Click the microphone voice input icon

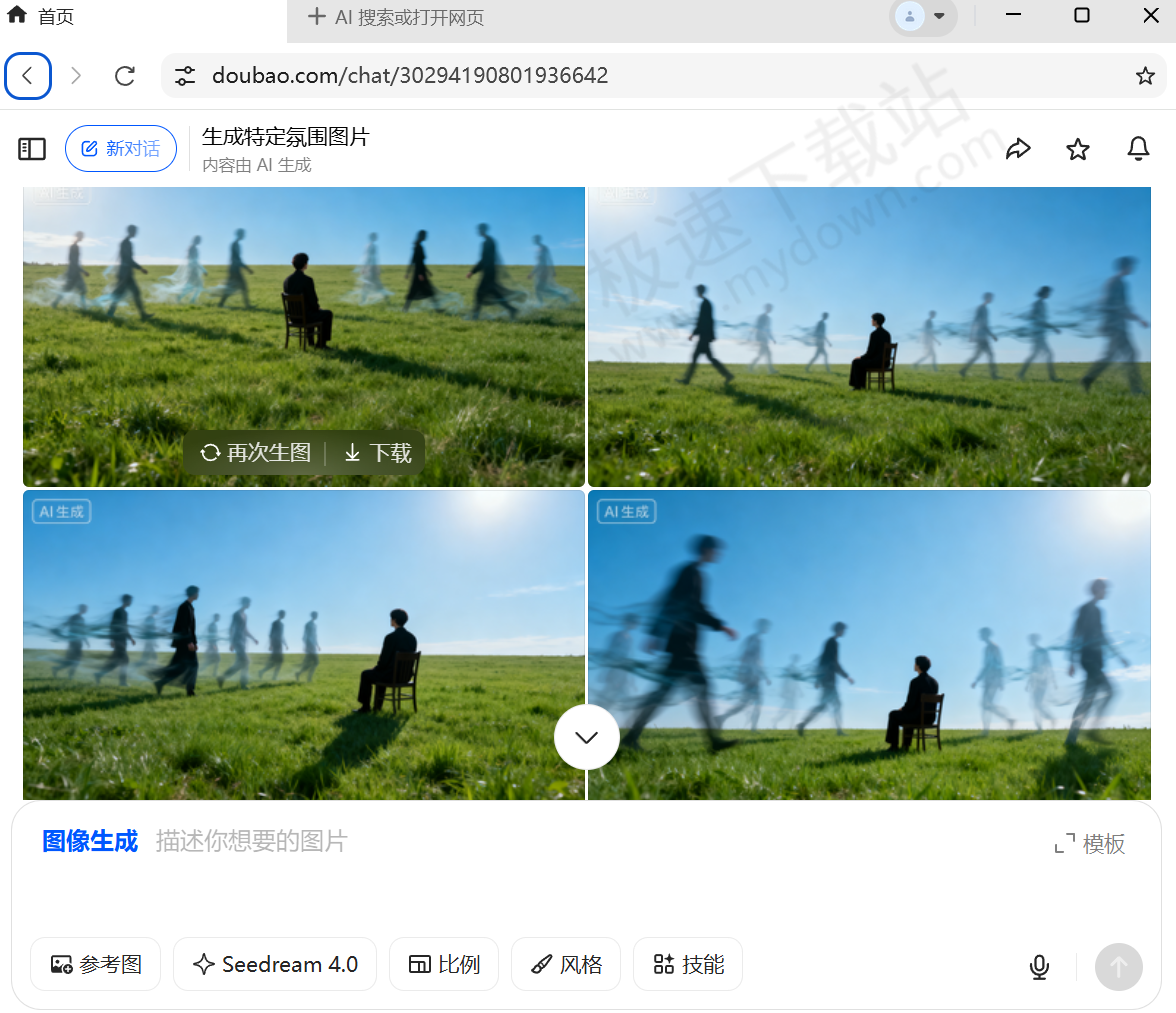tap(1039, 966)
